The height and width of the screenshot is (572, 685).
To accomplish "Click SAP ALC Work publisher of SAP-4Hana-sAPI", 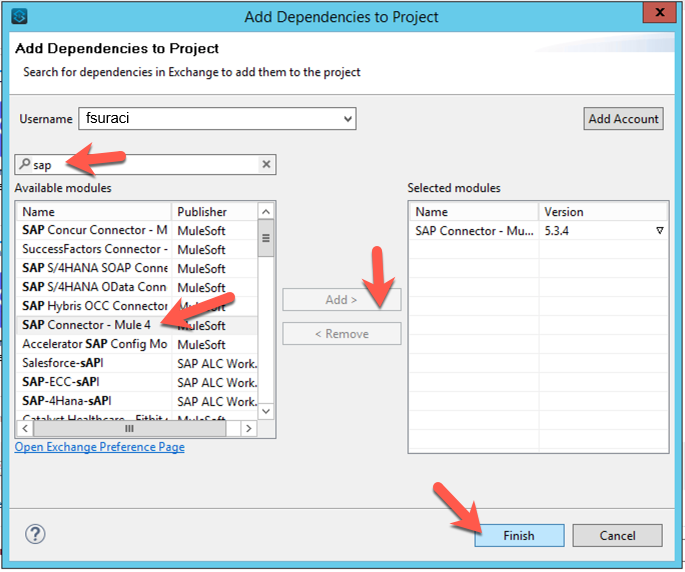I will click(x=217, y=402).
